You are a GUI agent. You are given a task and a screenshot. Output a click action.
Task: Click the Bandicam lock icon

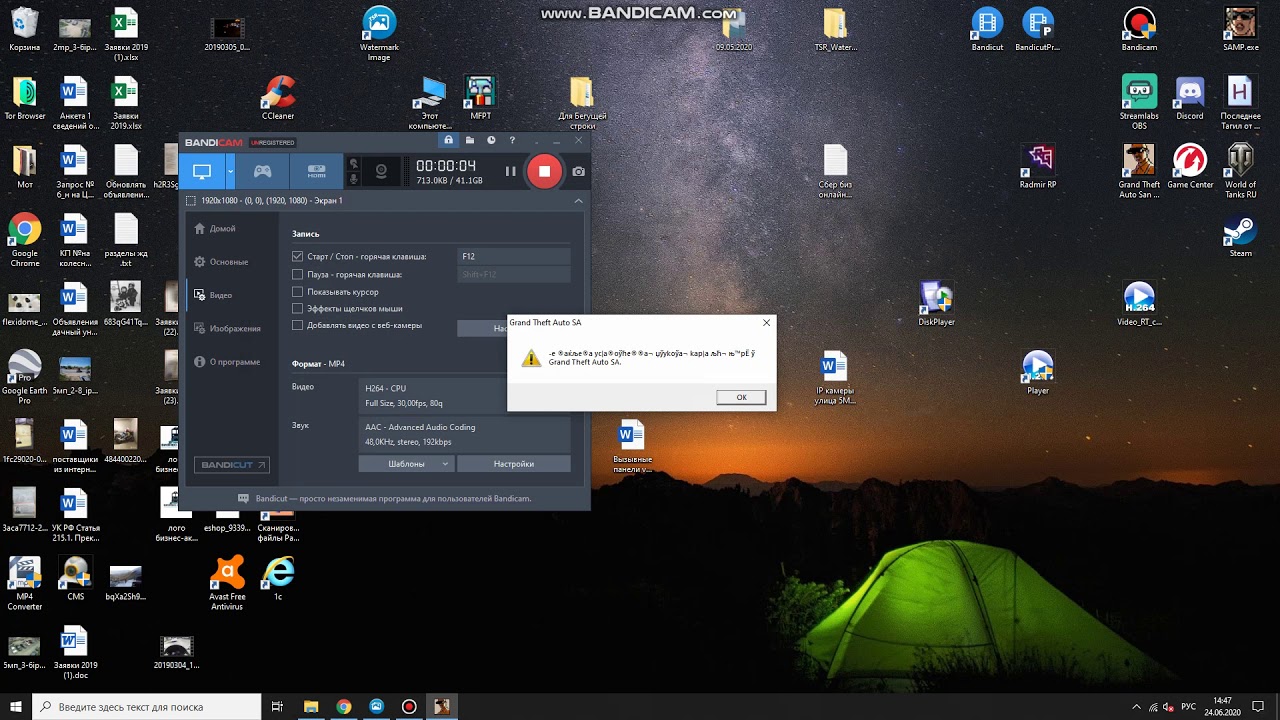tap(448, 141)
